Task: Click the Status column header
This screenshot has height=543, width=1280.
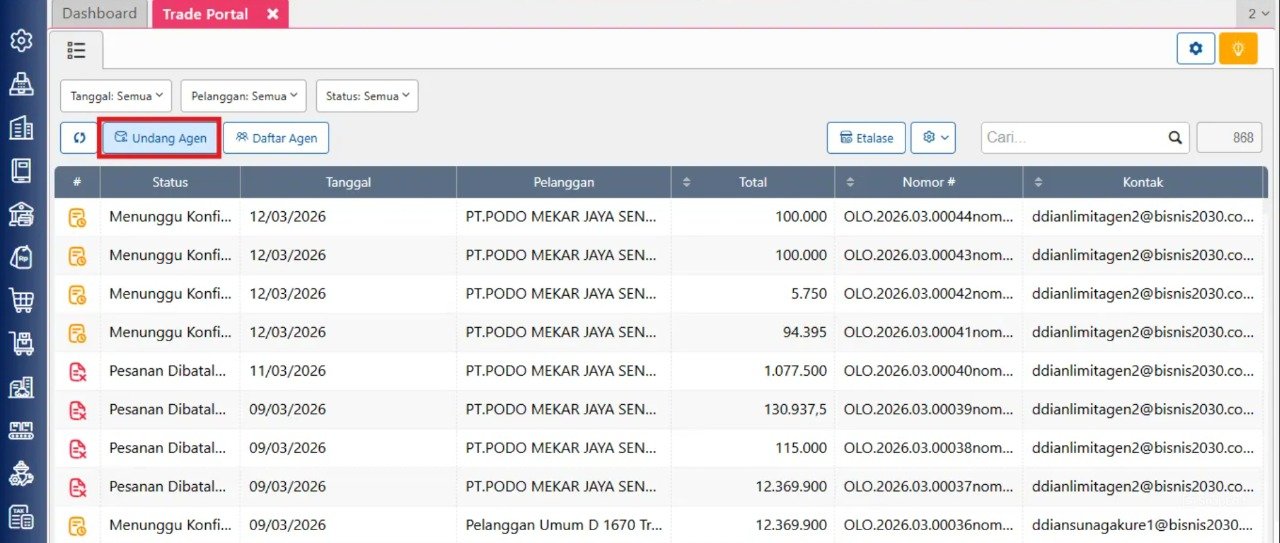Action: click(x=170, y=182)
